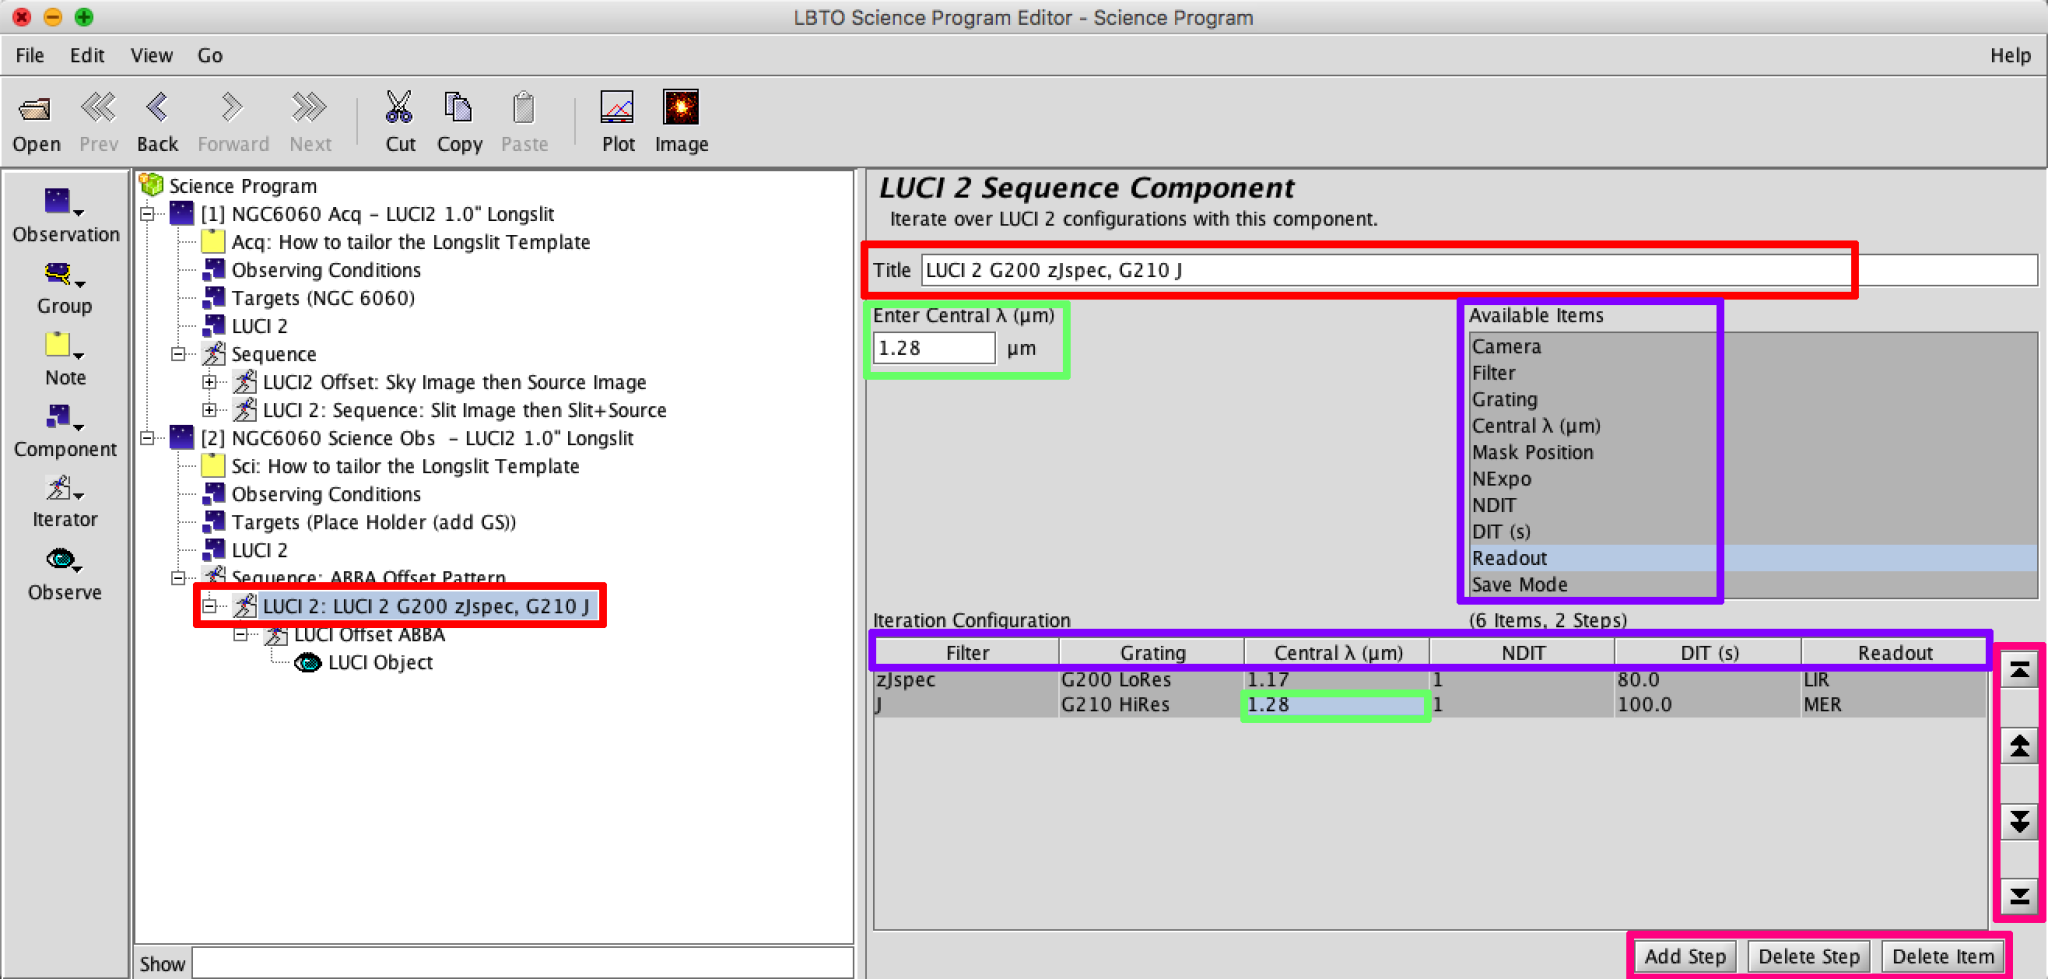2048x979 pixels.
Task: Move the step up one position
Action: coord(2019,746)
